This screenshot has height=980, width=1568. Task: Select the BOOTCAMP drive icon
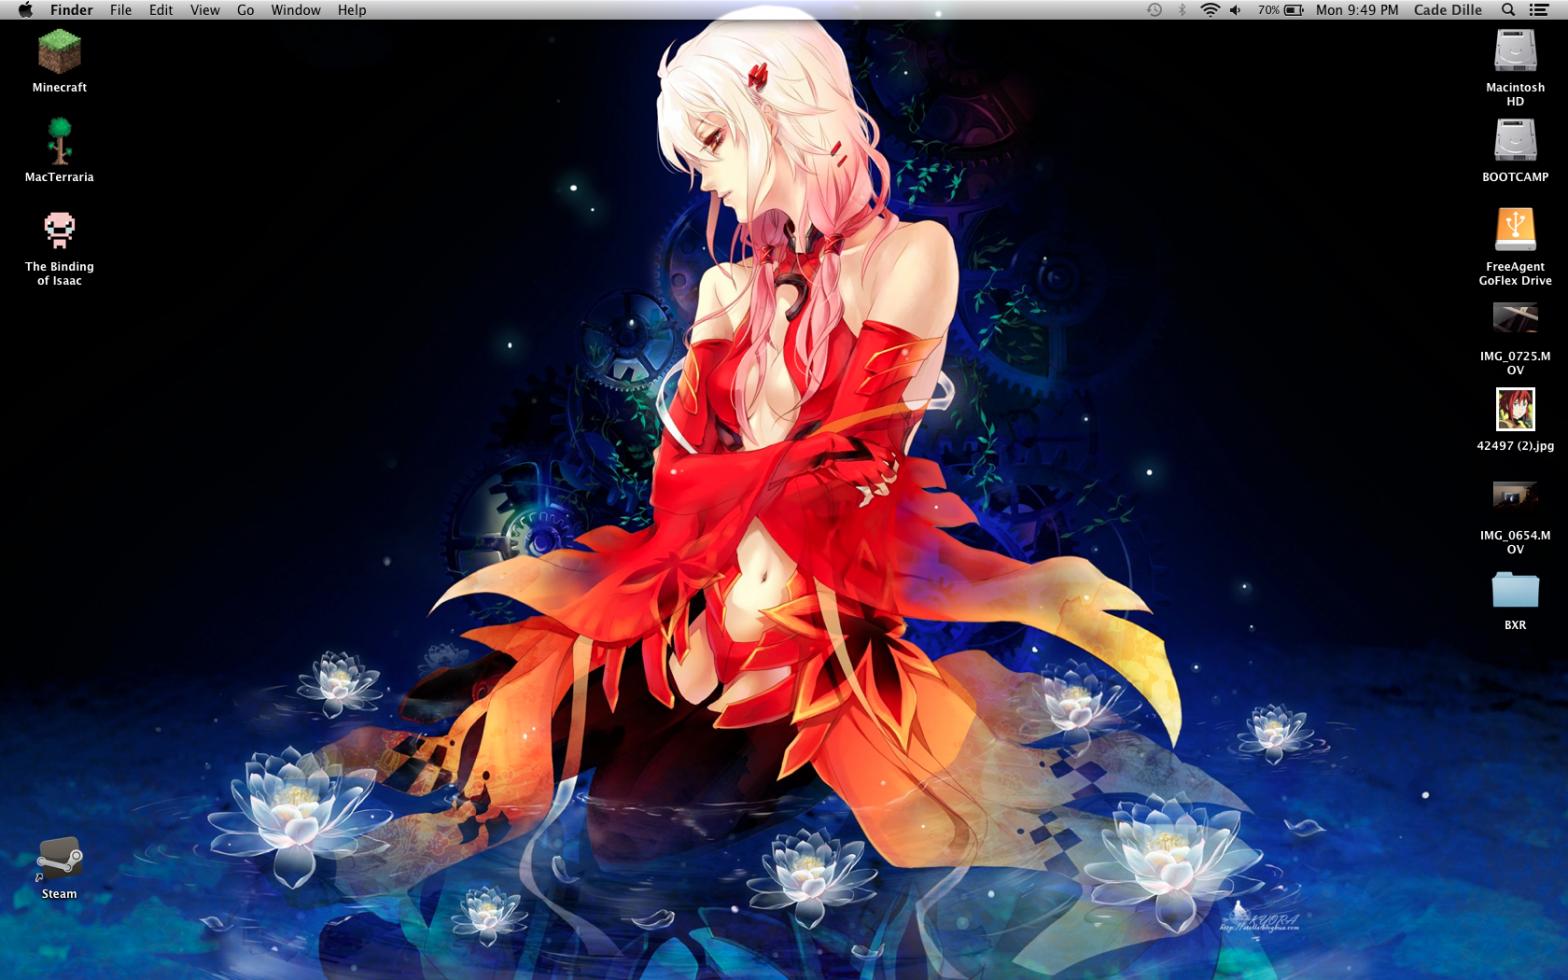pos(1515,141)
